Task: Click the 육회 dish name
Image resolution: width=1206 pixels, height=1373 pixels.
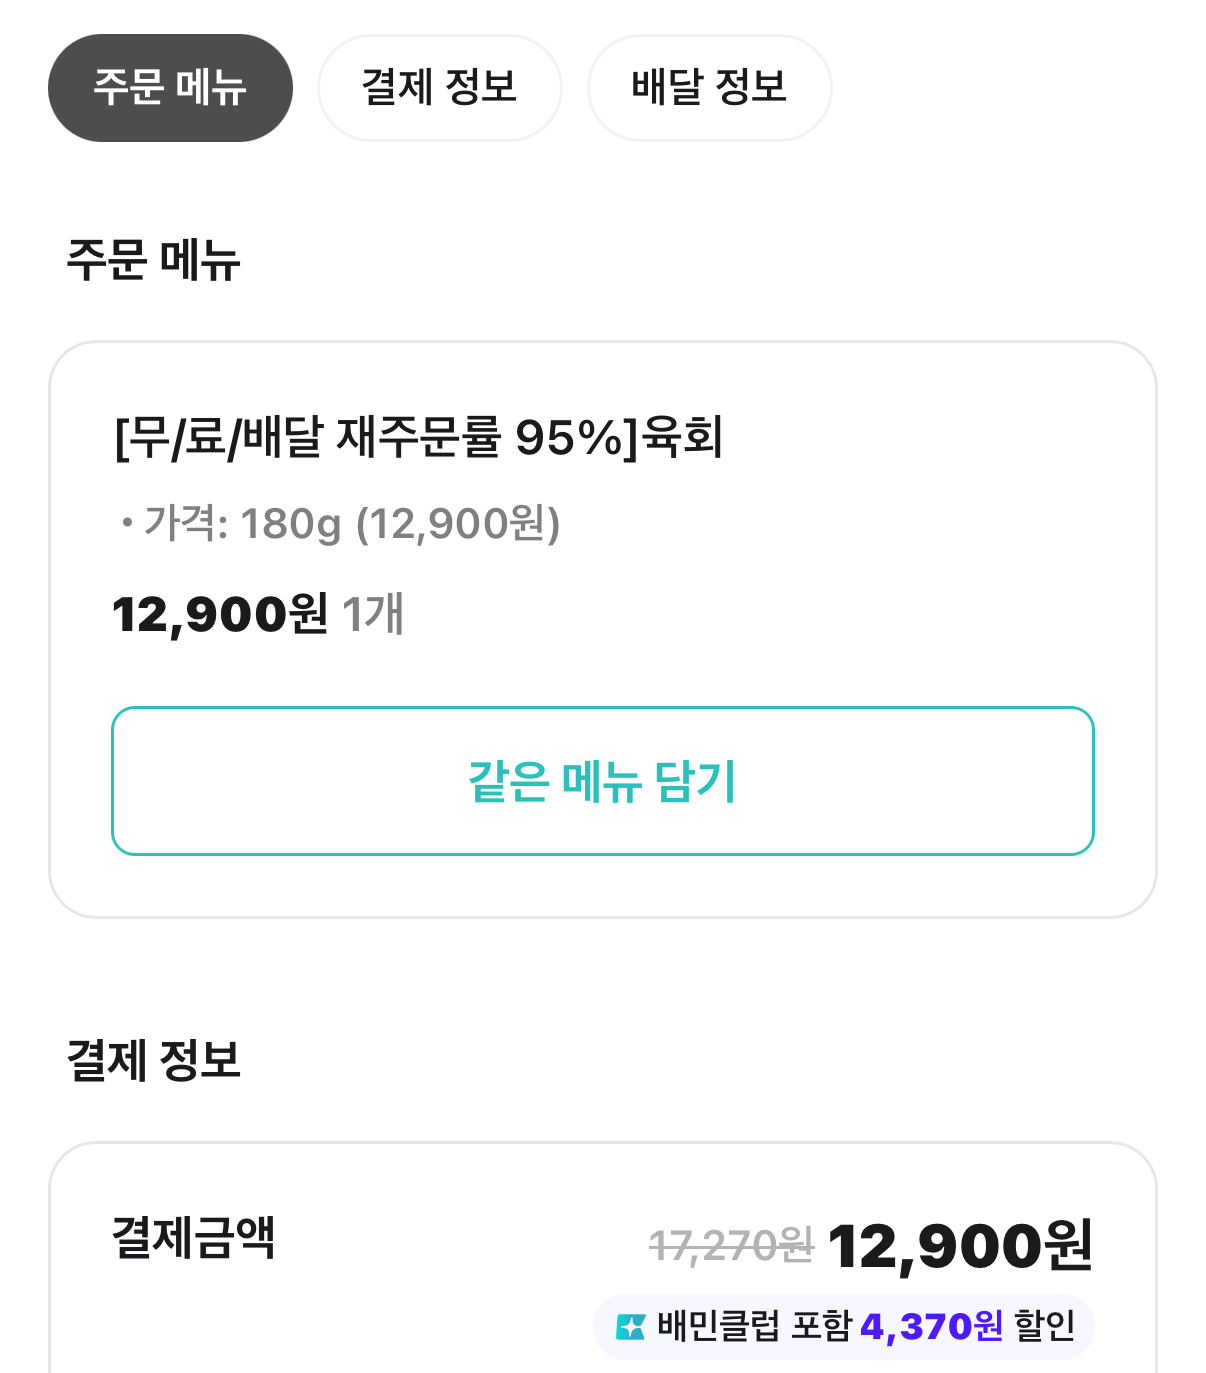Action: (x=683, y=438)
